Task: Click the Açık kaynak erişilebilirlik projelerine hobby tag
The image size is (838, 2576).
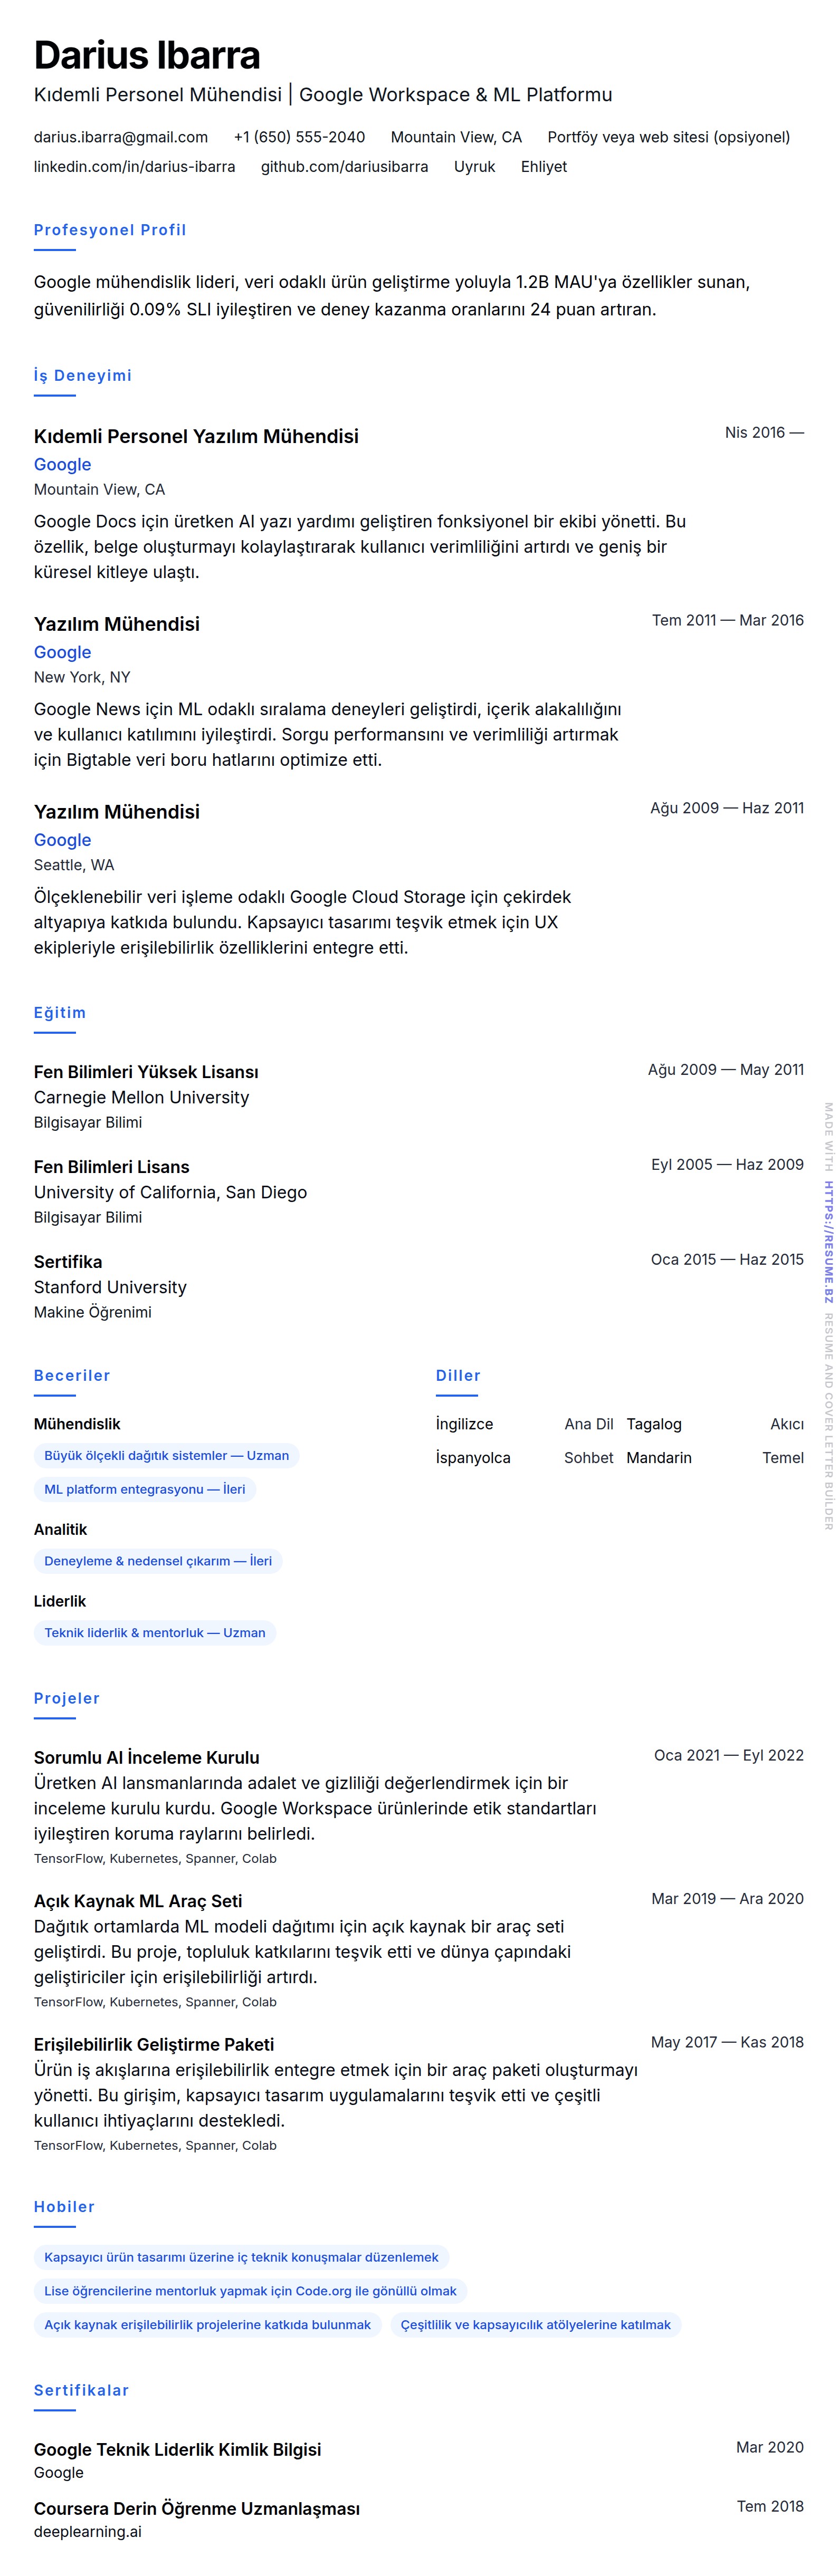Action: (207, 2326)
